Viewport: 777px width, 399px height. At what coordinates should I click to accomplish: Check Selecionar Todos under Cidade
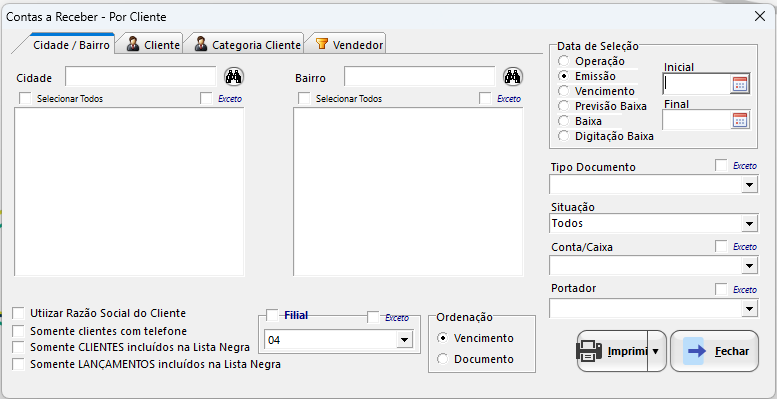click(x=25, y=98)
